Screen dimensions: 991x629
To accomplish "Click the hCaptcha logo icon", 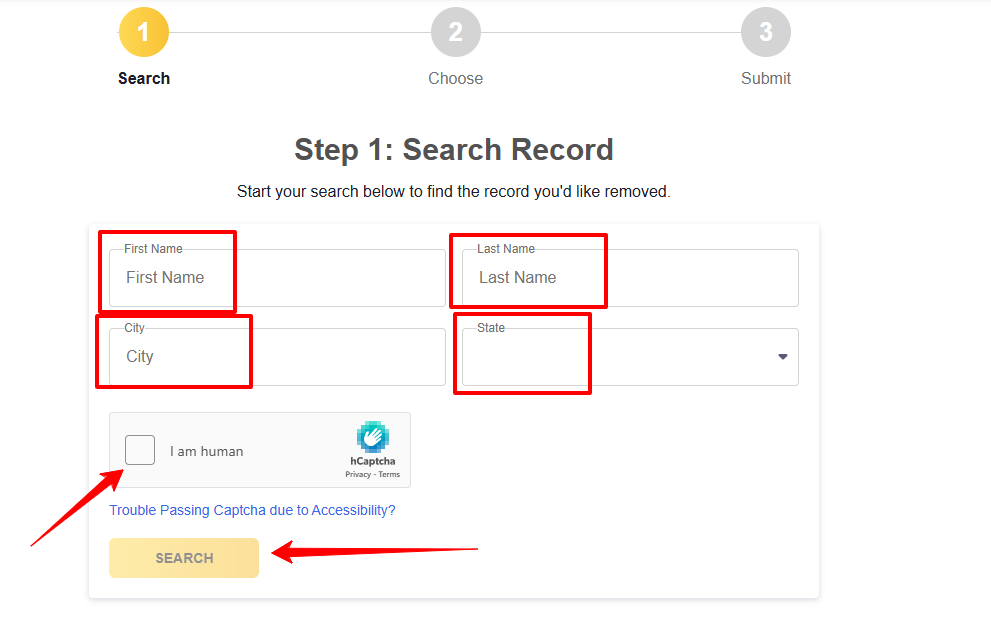I will coord(372,437).
